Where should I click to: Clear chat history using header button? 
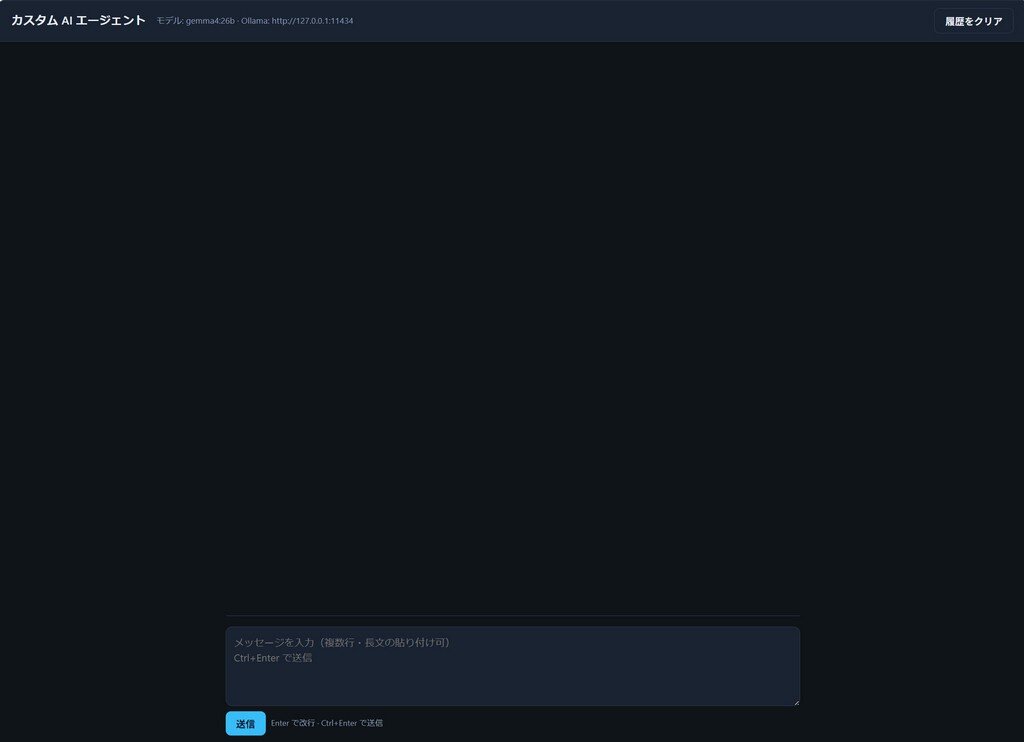coord(973,21)
